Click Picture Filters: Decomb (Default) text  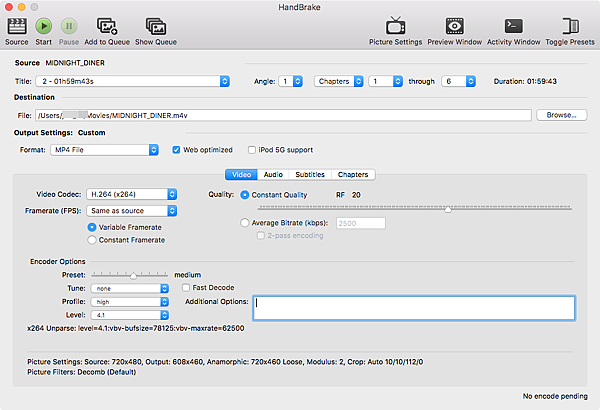click(82, 372)
